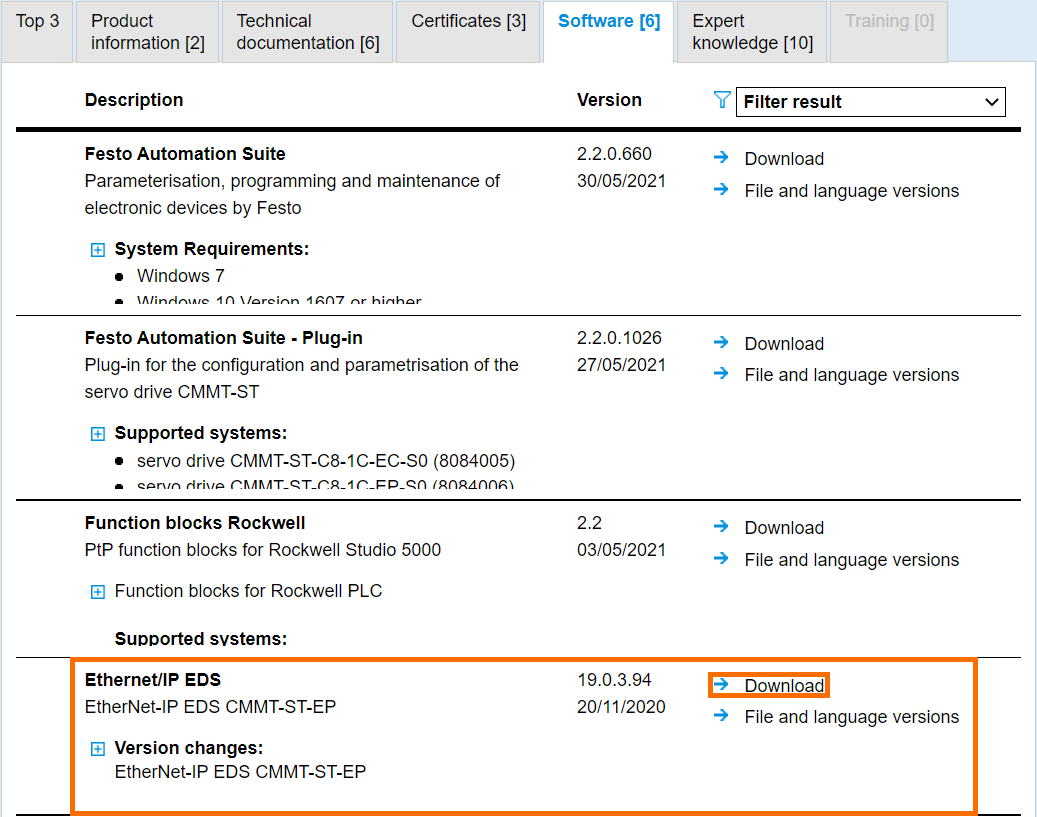
Task: Click the Ethernet/IP EDS title
Action: (153, 680)
